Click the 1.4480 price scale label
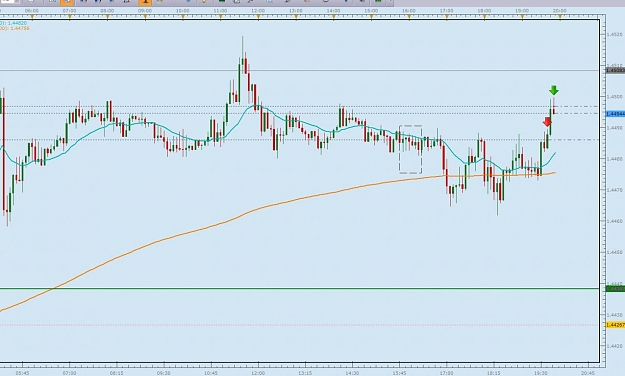 click(615, 159)
